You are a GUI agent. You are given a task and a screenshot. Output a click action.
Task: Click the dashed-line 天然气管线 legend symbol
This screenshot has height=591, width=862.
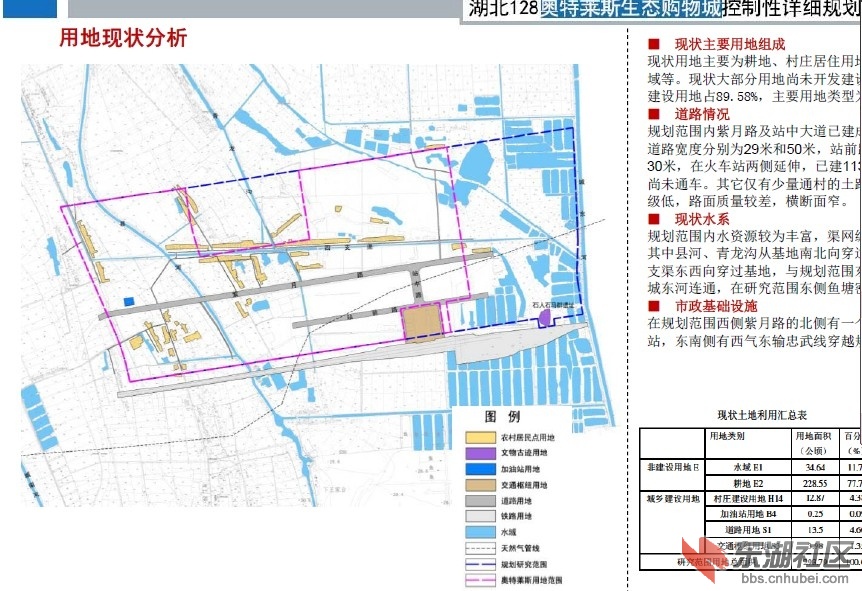(480, 548)
